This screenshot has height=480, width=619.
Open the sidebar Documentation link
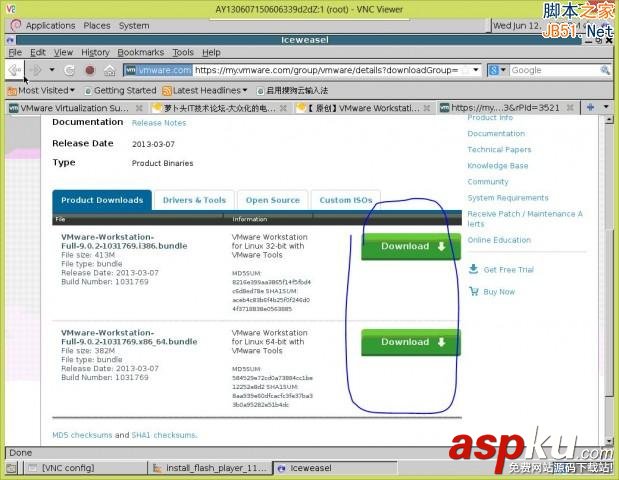click(x=496, y=134)
